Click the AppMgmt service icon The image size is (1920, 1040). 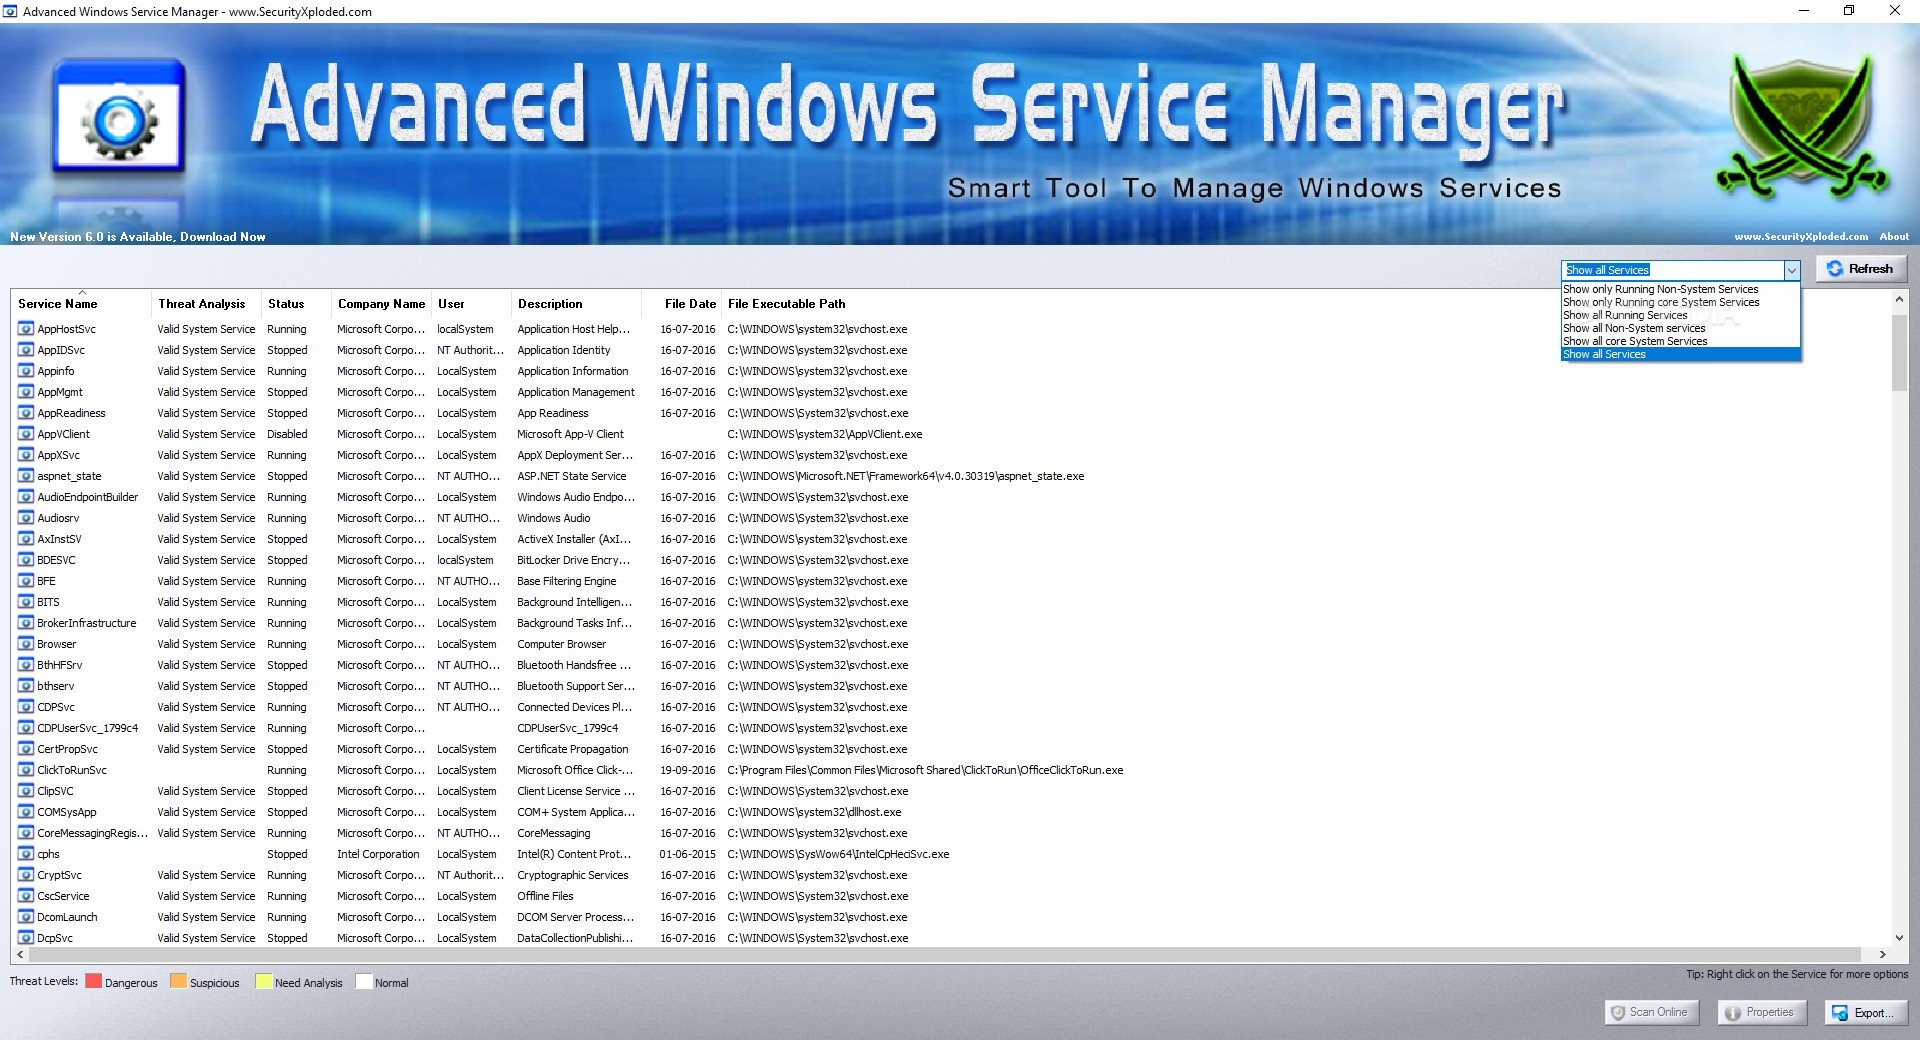click(x=26, y=391)
